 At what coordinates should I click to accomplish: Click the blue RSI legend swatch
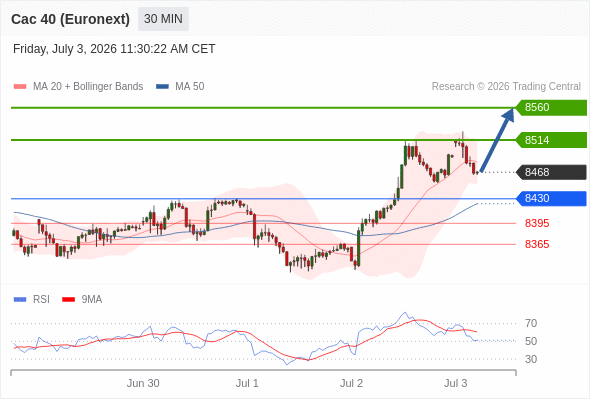[20, 300]
